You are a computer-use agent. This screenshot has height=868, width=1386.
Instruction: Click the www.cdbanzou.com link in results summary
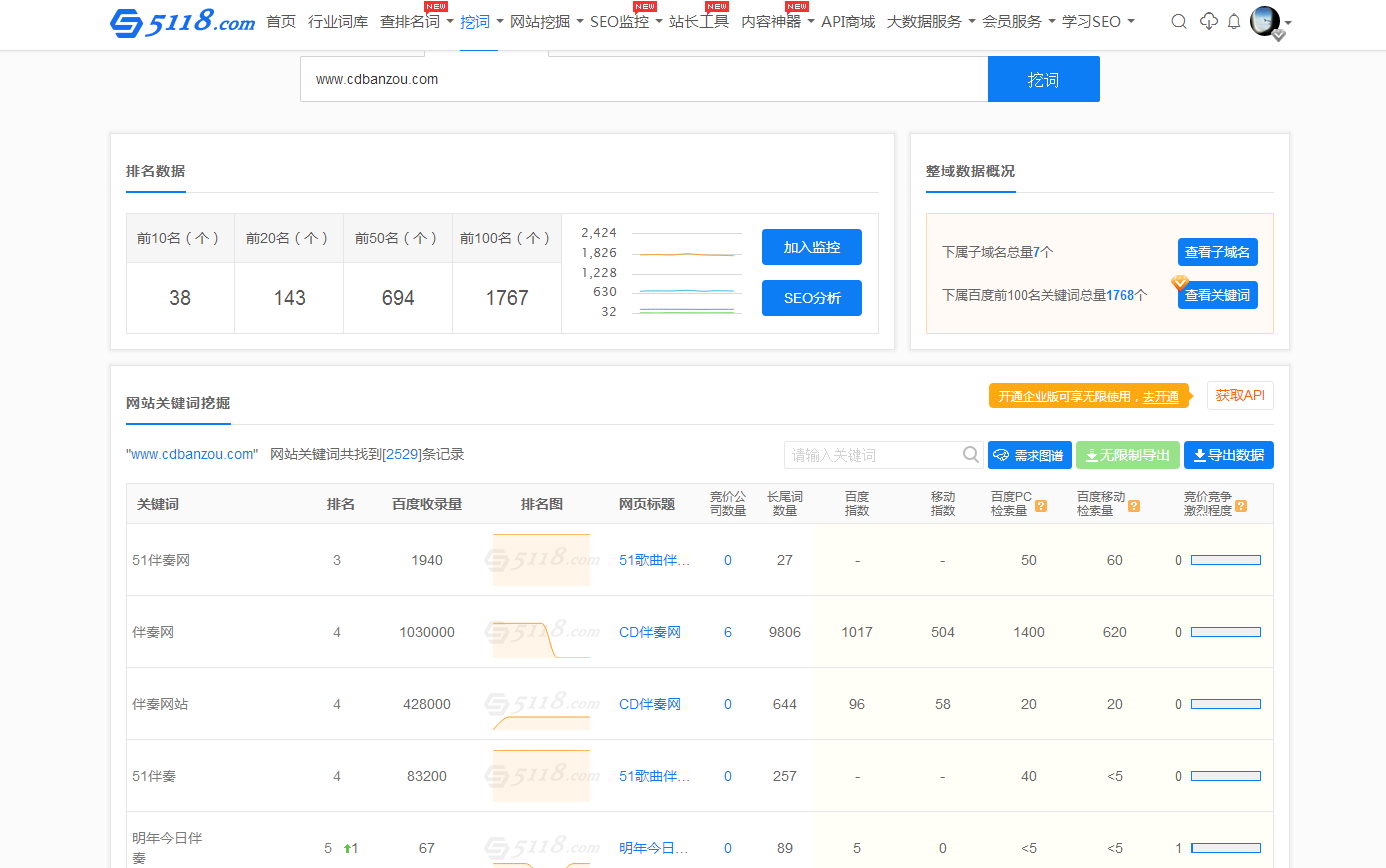click(x=192, y=454)
